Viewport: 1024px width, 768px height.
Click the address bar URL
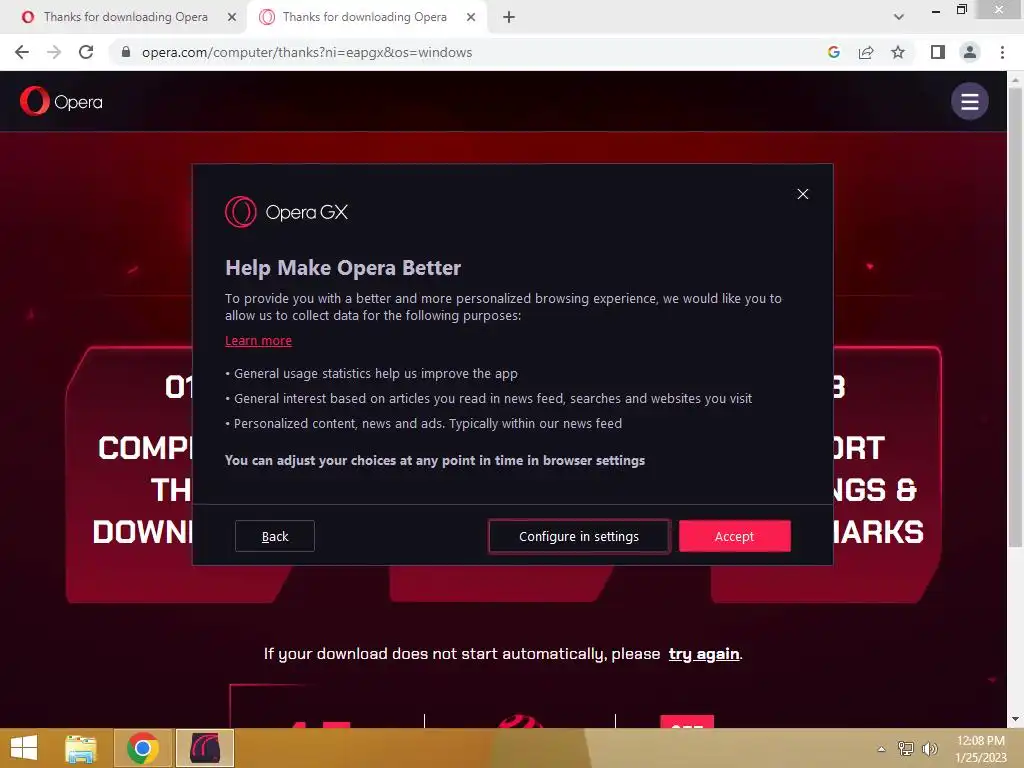(307, 52)
